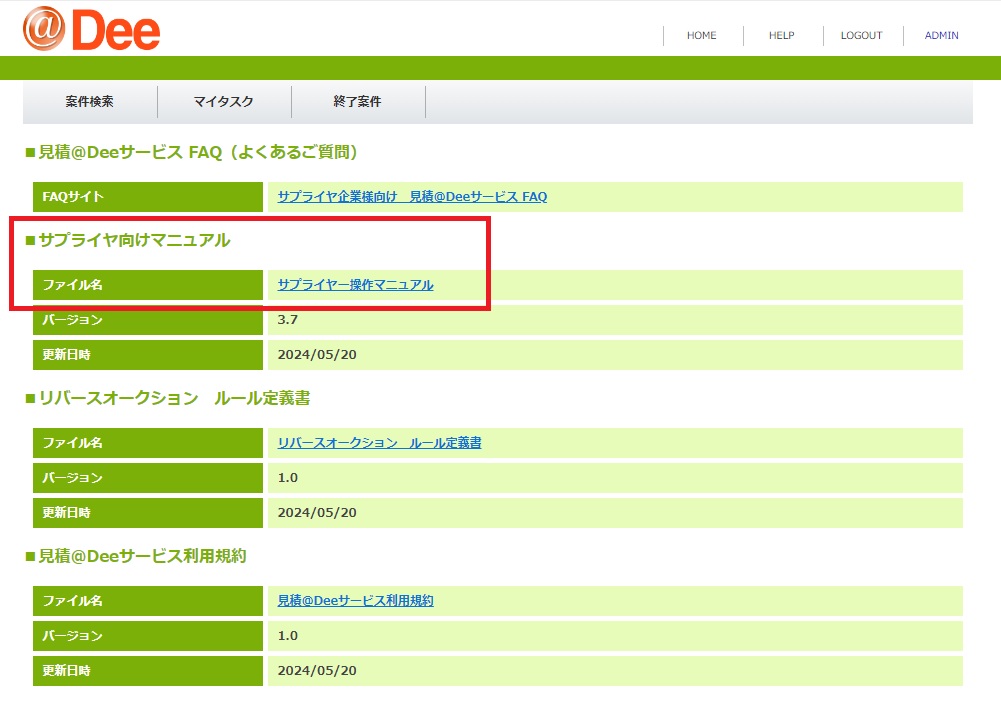The width and height of the screenshot is (1001, 703).
Task: Open the ADMIN link
Action: pos(942,36)
